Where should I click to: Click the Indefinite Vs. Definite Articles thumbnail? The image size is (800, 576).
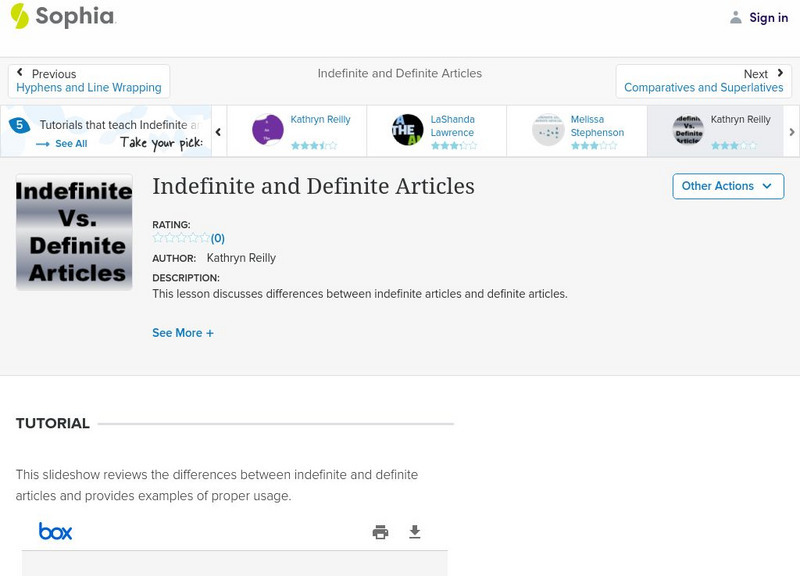click(74, 232)
